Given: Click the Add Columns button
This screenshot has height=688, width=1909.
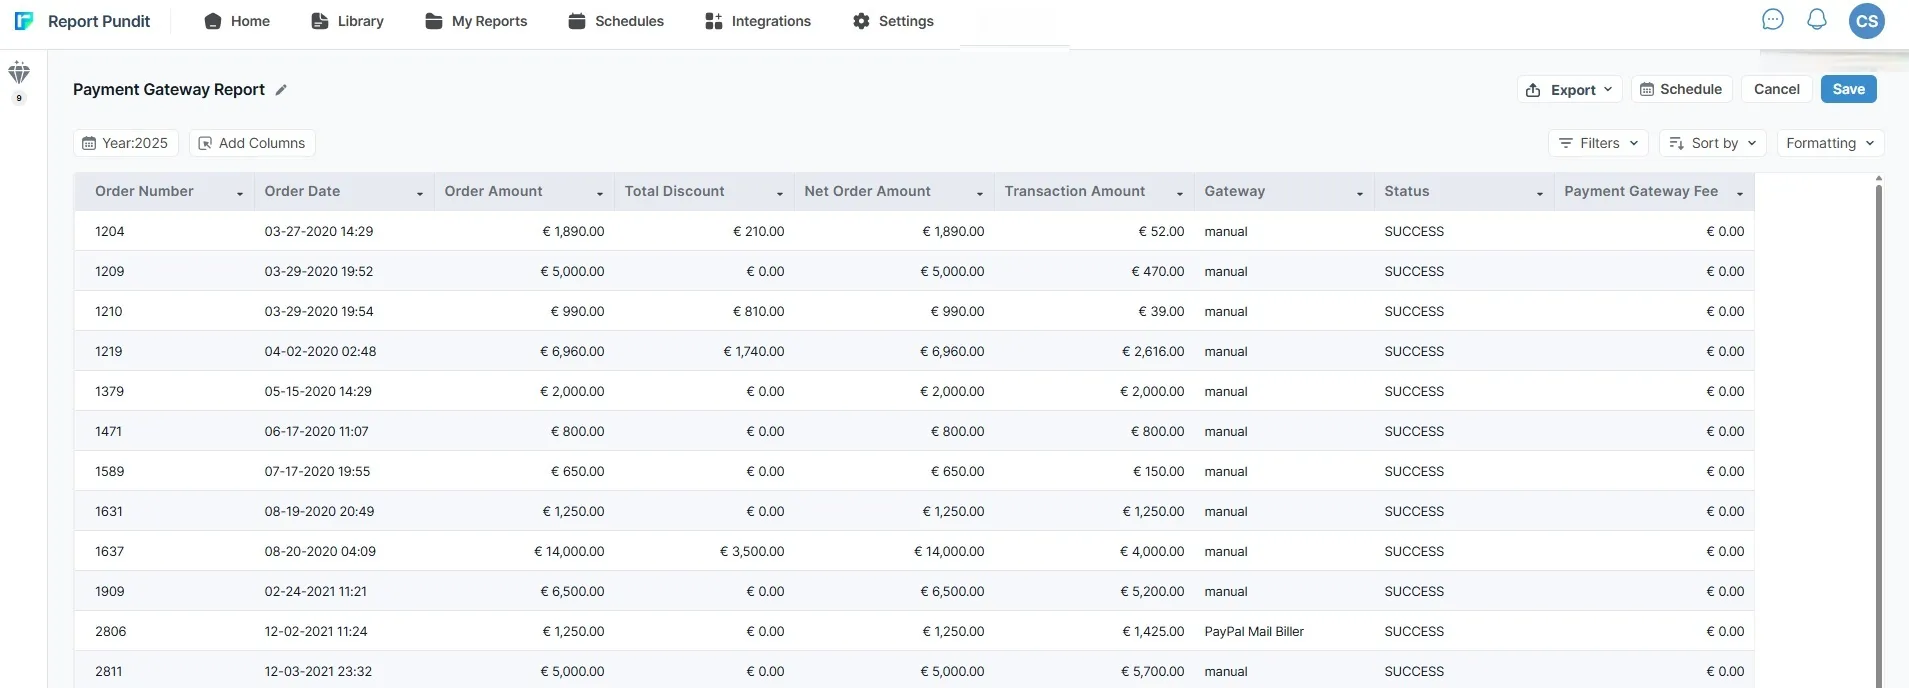Looking at the screenshot, I should pyautogui.click(x=252, y=143).
